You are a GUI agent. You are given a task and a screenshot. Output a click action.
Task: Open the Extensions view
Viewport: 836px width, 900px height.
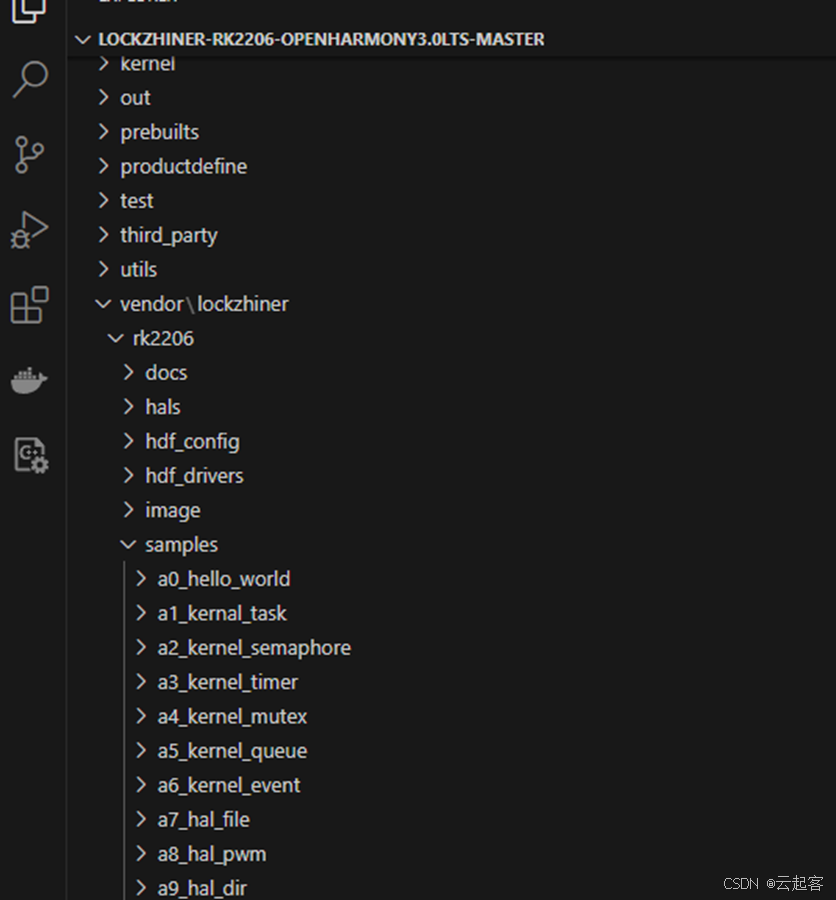coord(30,305)
